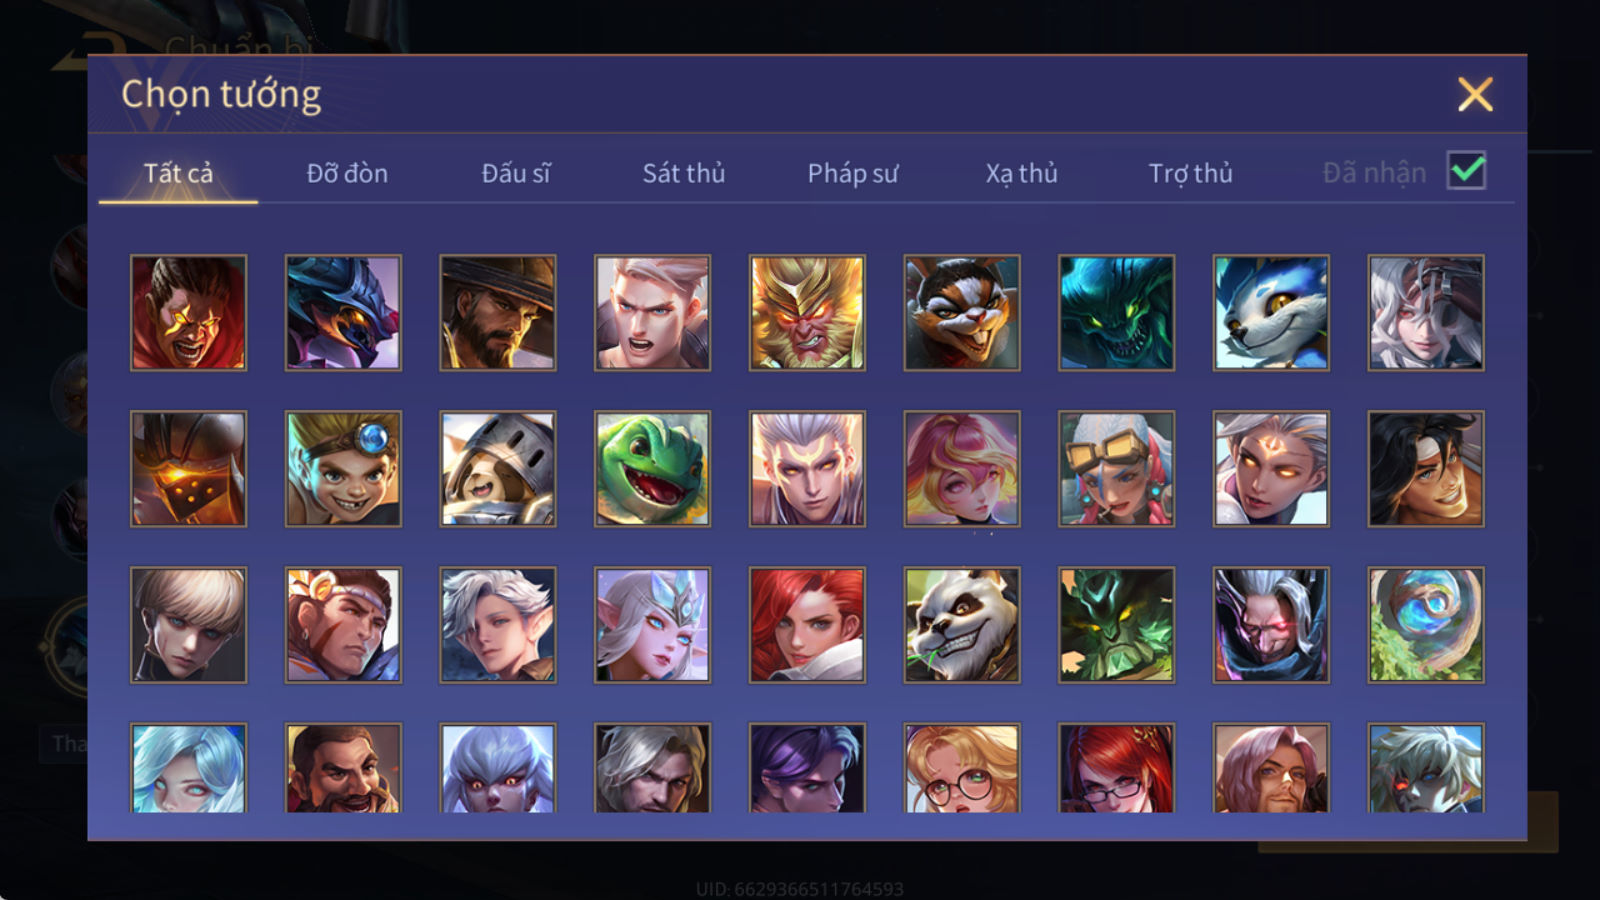Switch to the Đỡ đòn tab
The height and width of the screenshot is (900, 1600).
click(x=347, y=173)
